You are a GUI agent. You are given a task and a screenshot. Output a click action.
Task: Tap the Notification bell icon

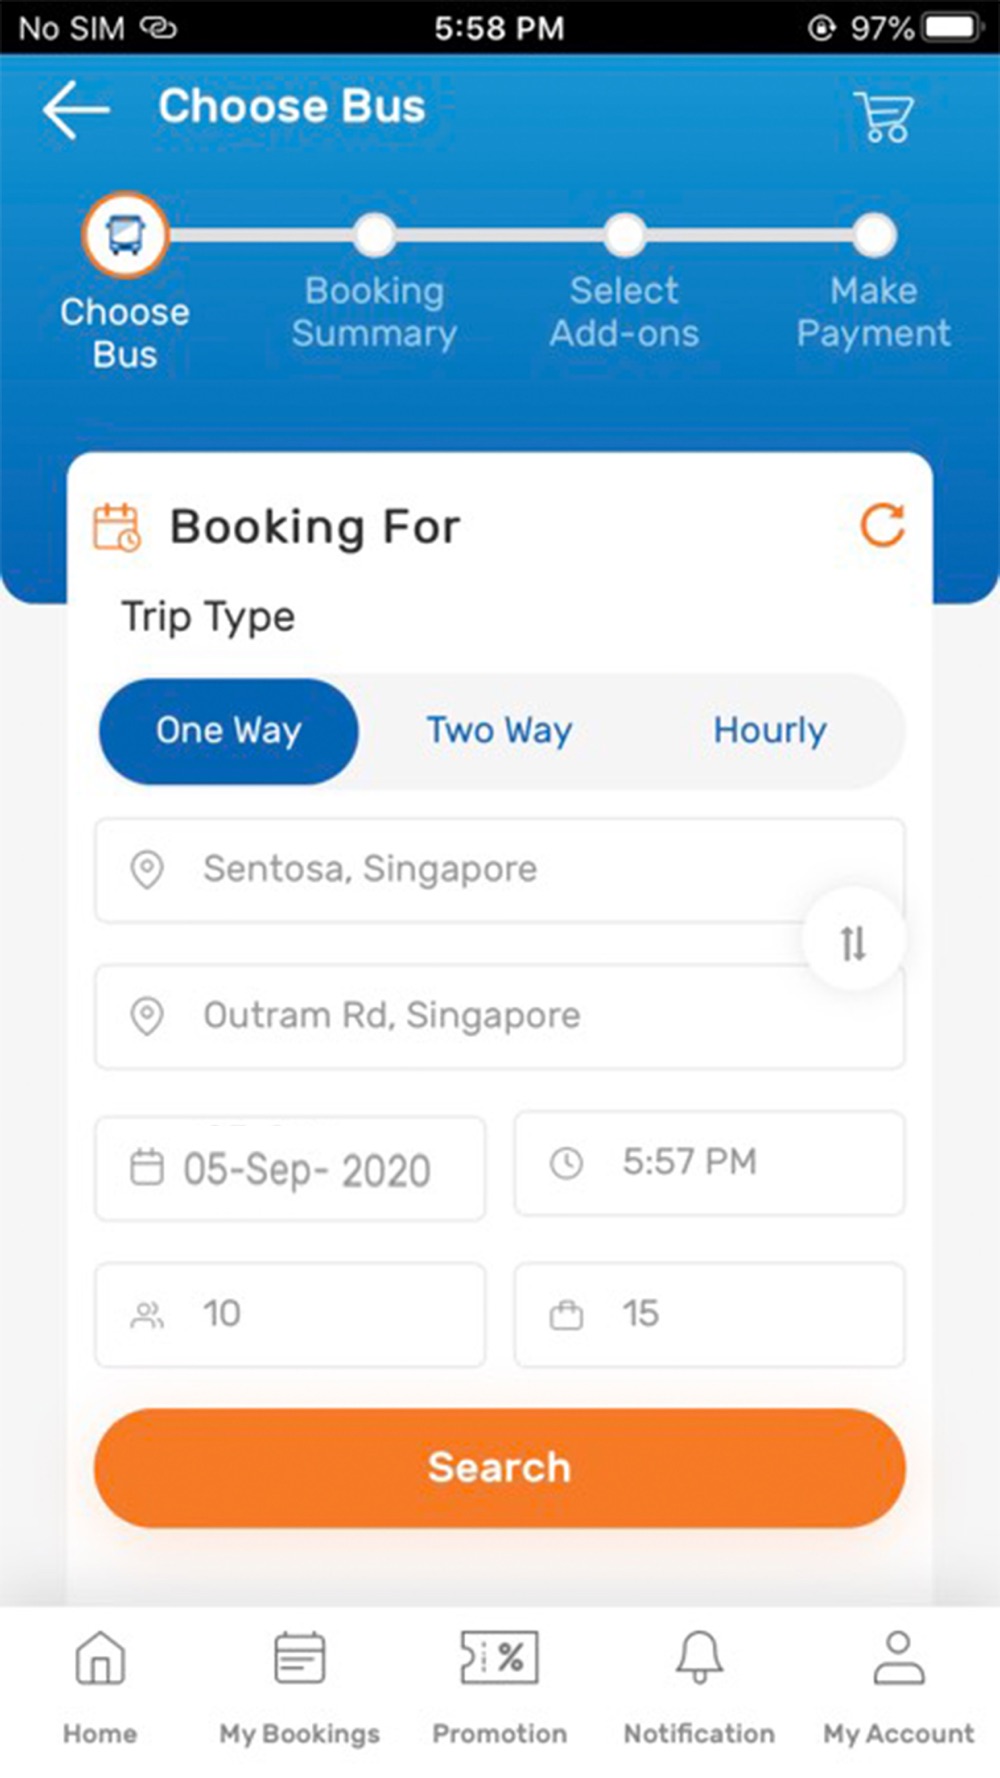coord(699,1659)
